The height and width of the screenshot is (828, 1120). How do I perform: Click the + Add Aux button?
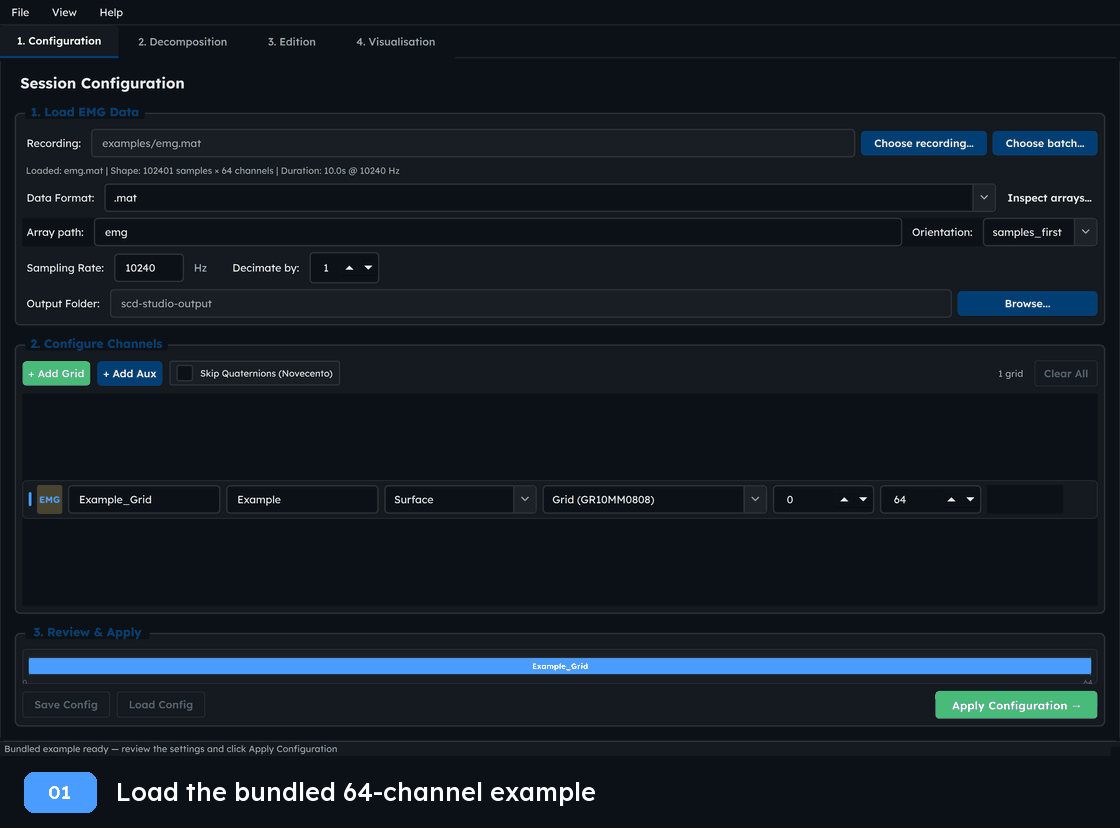129,373
